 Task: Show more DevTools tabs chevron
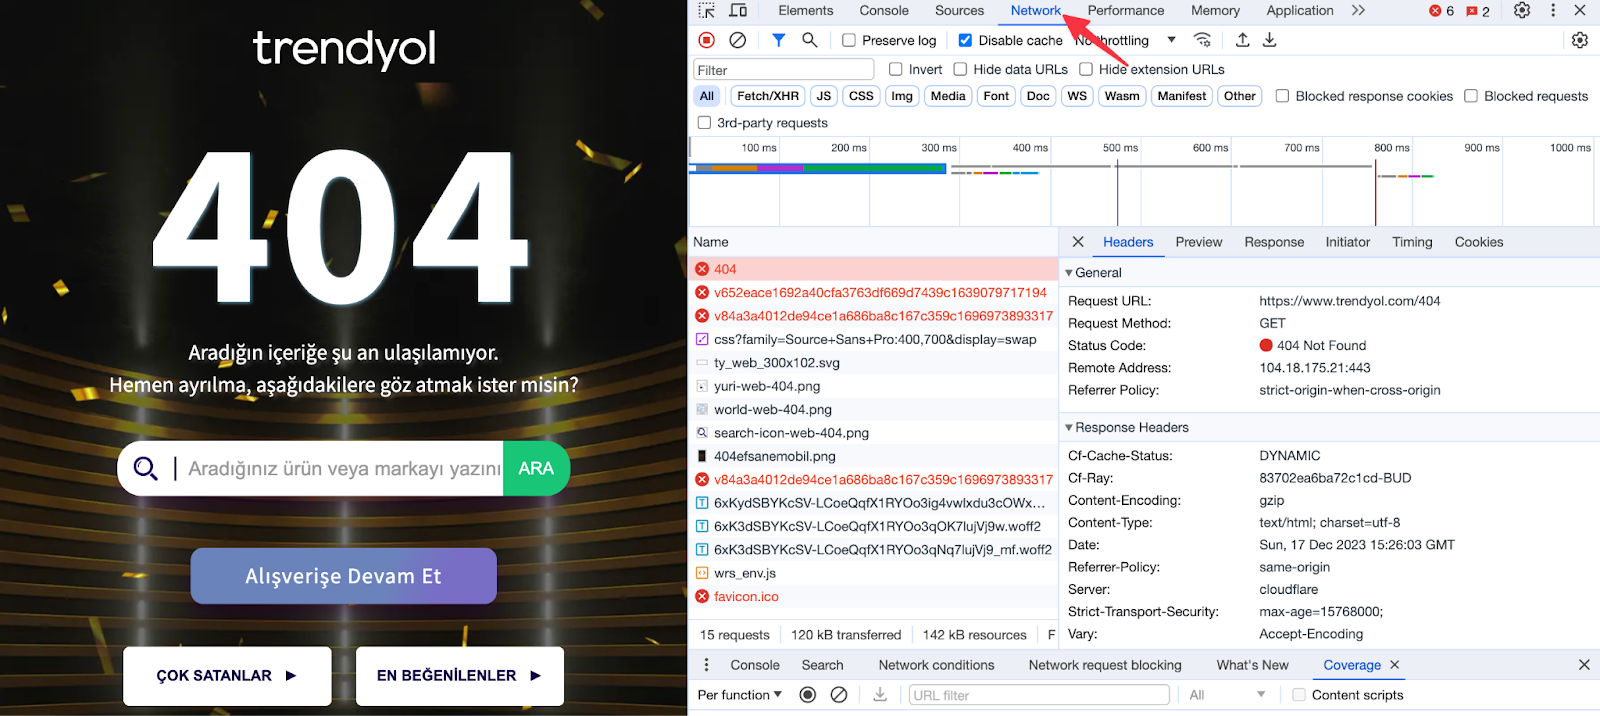point(1358,10)
